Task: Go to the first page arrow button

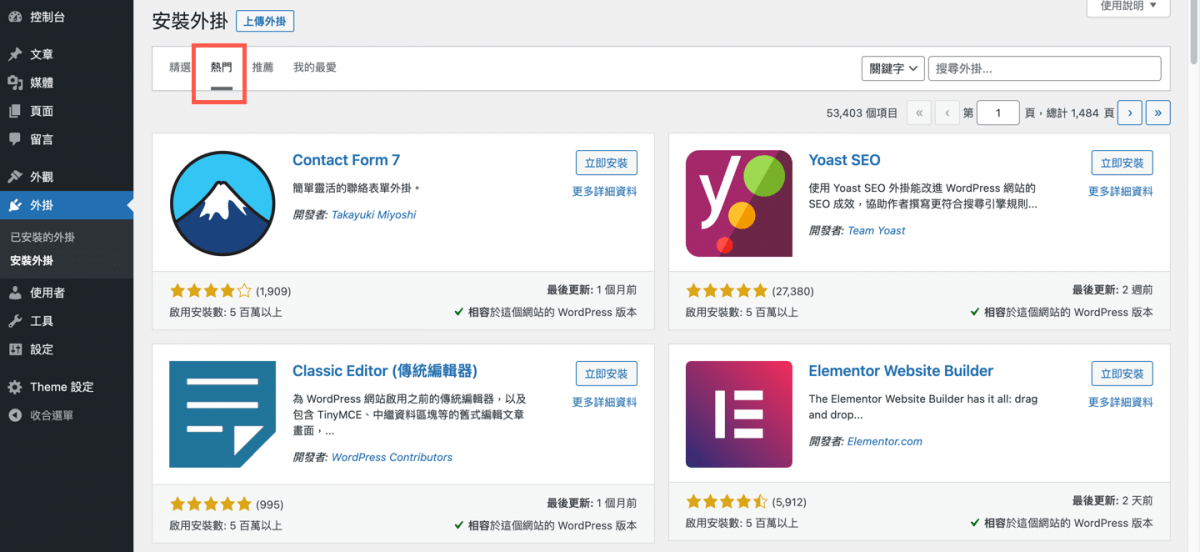Action: pos(919,113)
